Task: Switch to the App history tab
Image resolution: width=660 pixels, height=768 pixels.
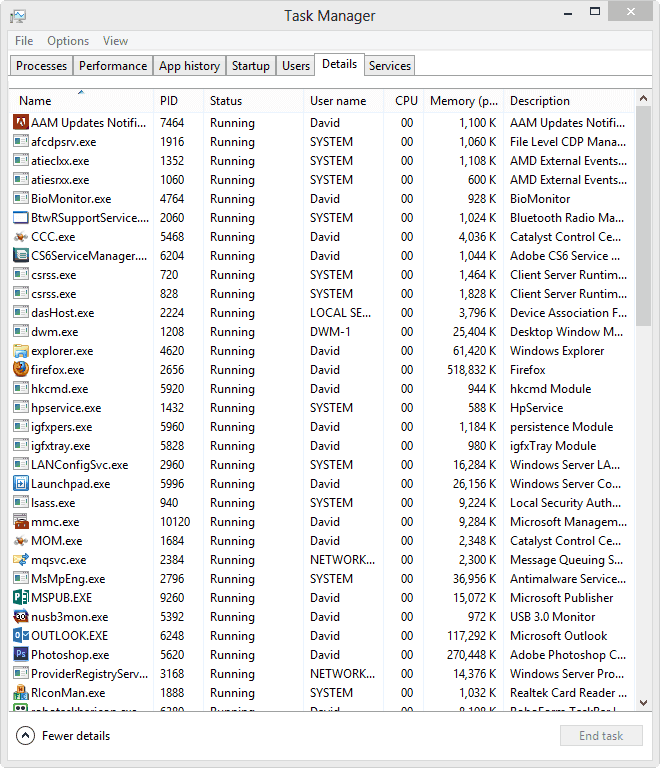Action: coord(189,66)
